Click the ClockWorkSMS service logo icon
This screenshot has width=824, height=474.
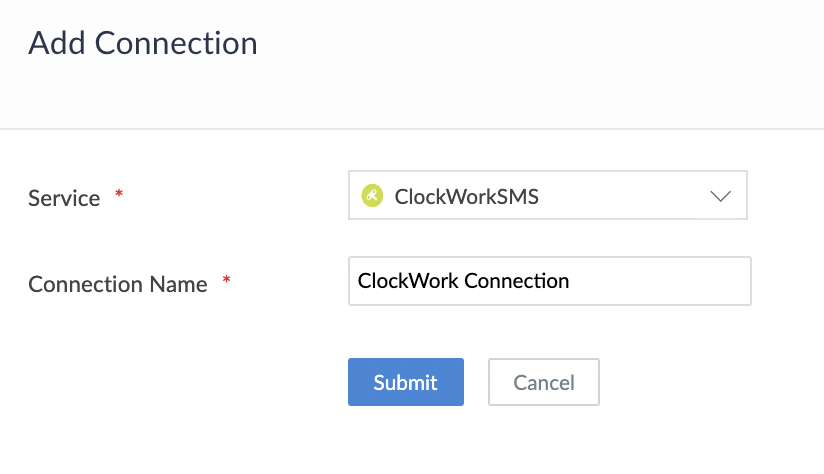coord(372,196)
